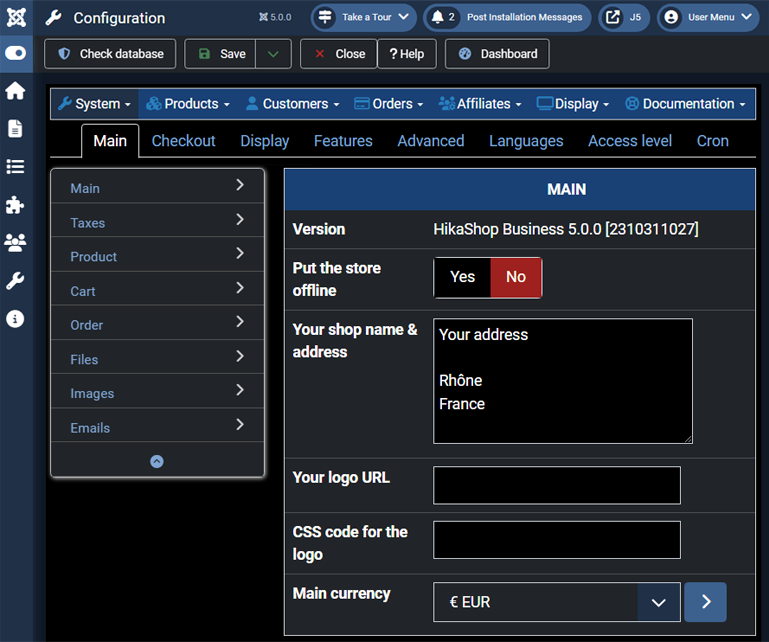Click the chevron next to Cart

[240, 287]
